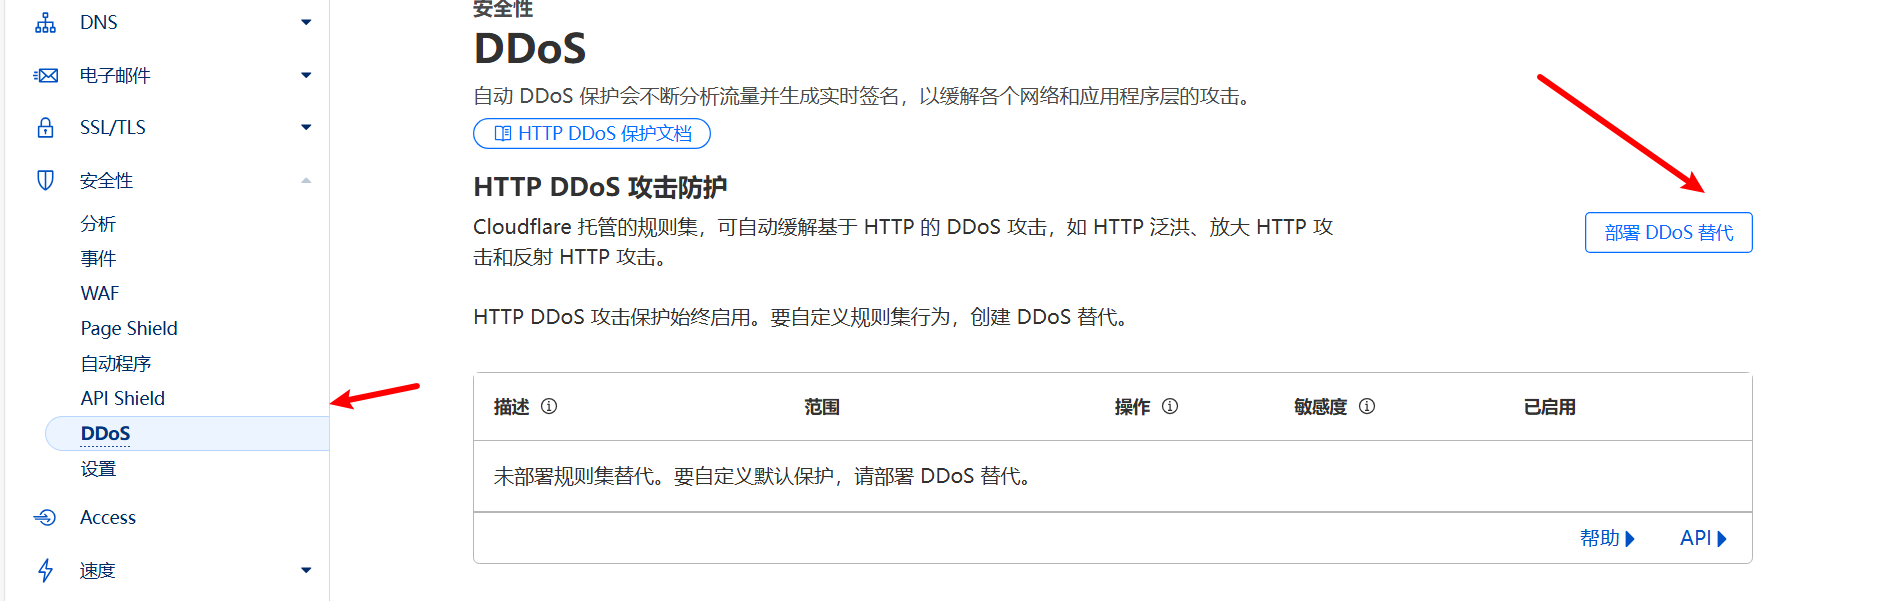Click 部署 DDoS 替代 button
The width and height of the screenshot is (1889, 601).
[x=1668, y=232]
